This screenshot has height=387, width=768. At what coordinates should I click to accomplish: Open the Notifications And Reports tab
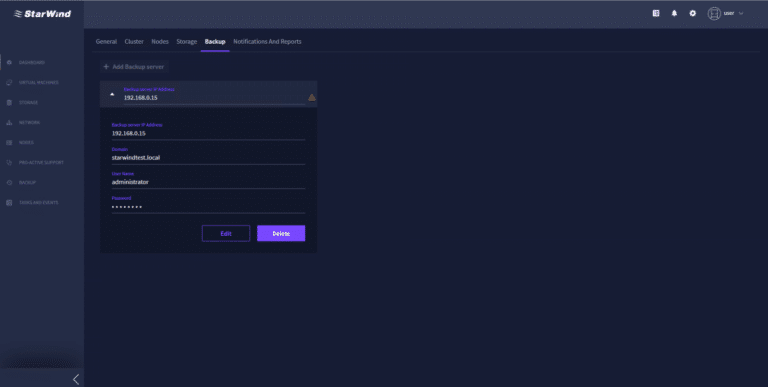(267, 42)
